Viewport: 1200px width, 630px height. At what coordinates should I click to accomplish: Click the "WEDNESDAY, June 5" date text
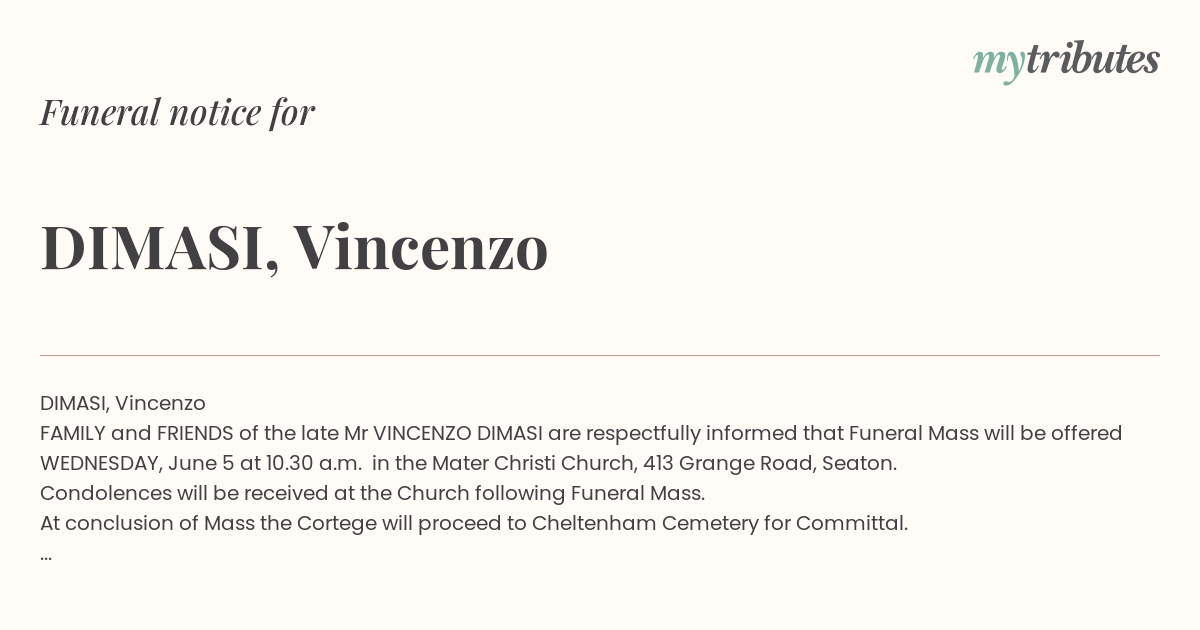[x=137, y=463]
